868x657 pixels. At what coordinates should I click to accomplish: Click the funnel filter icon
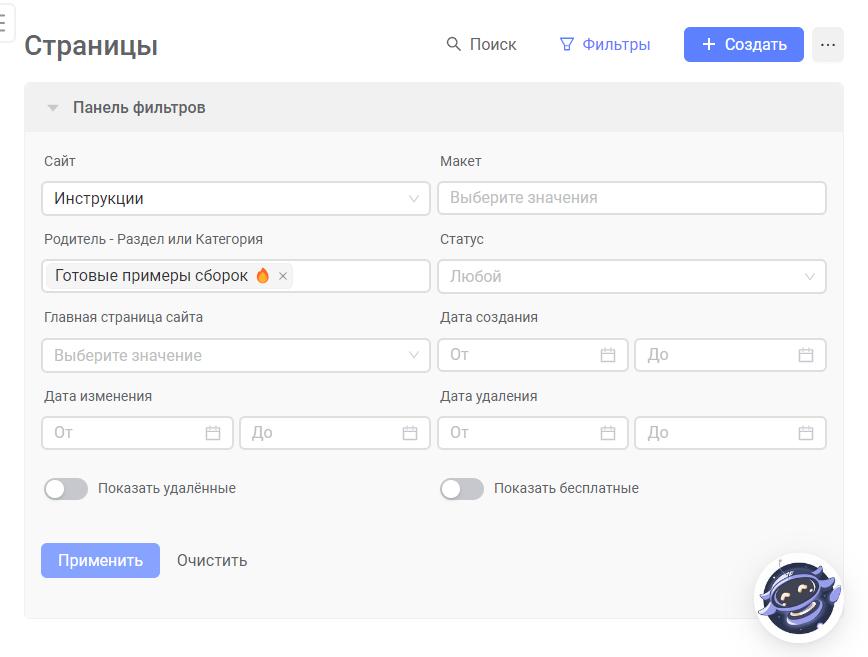pyautogui.click(x=566, y=44)
